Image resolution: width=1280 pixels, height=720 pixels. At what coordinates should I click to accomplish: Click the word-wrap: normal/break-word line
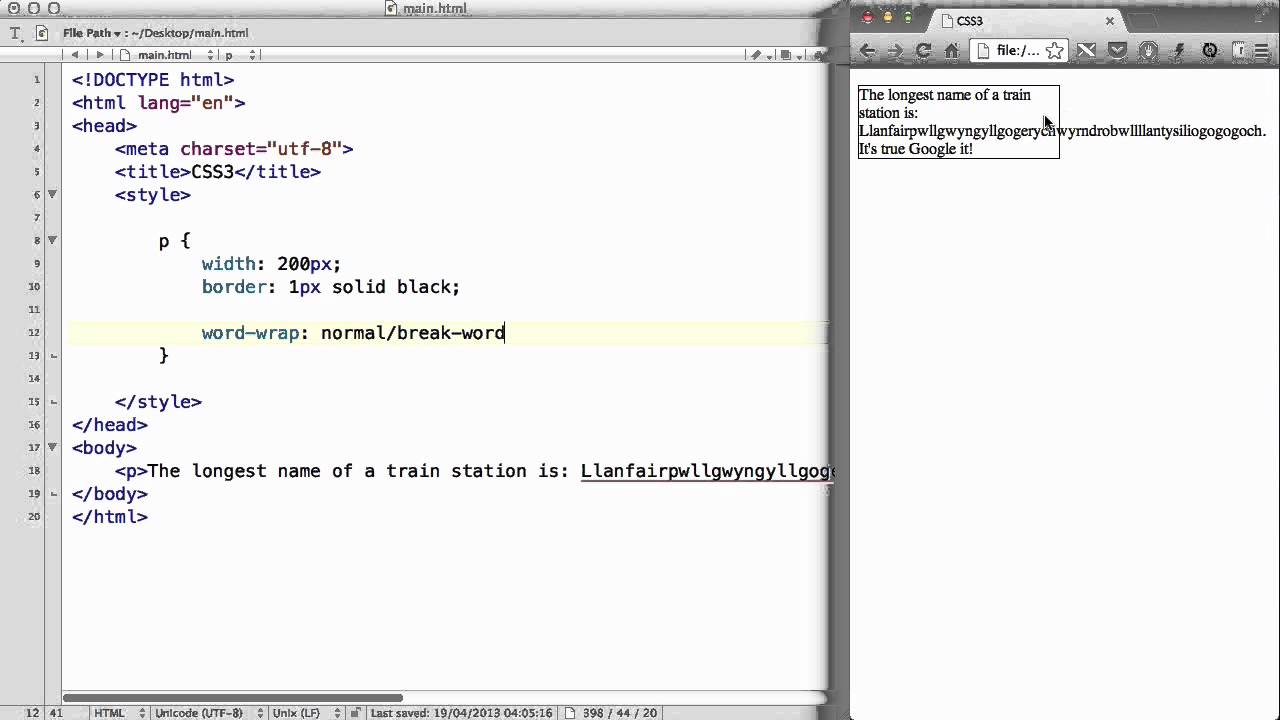pyautogui.click(x=353, y=333)
